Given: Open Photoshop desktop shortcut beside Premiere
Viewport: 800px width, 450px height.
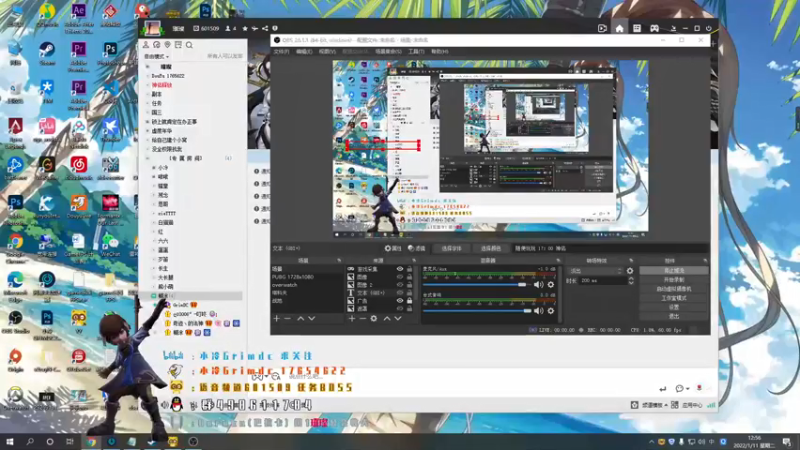Looking at the screenshot, I should tap(110, 54).
